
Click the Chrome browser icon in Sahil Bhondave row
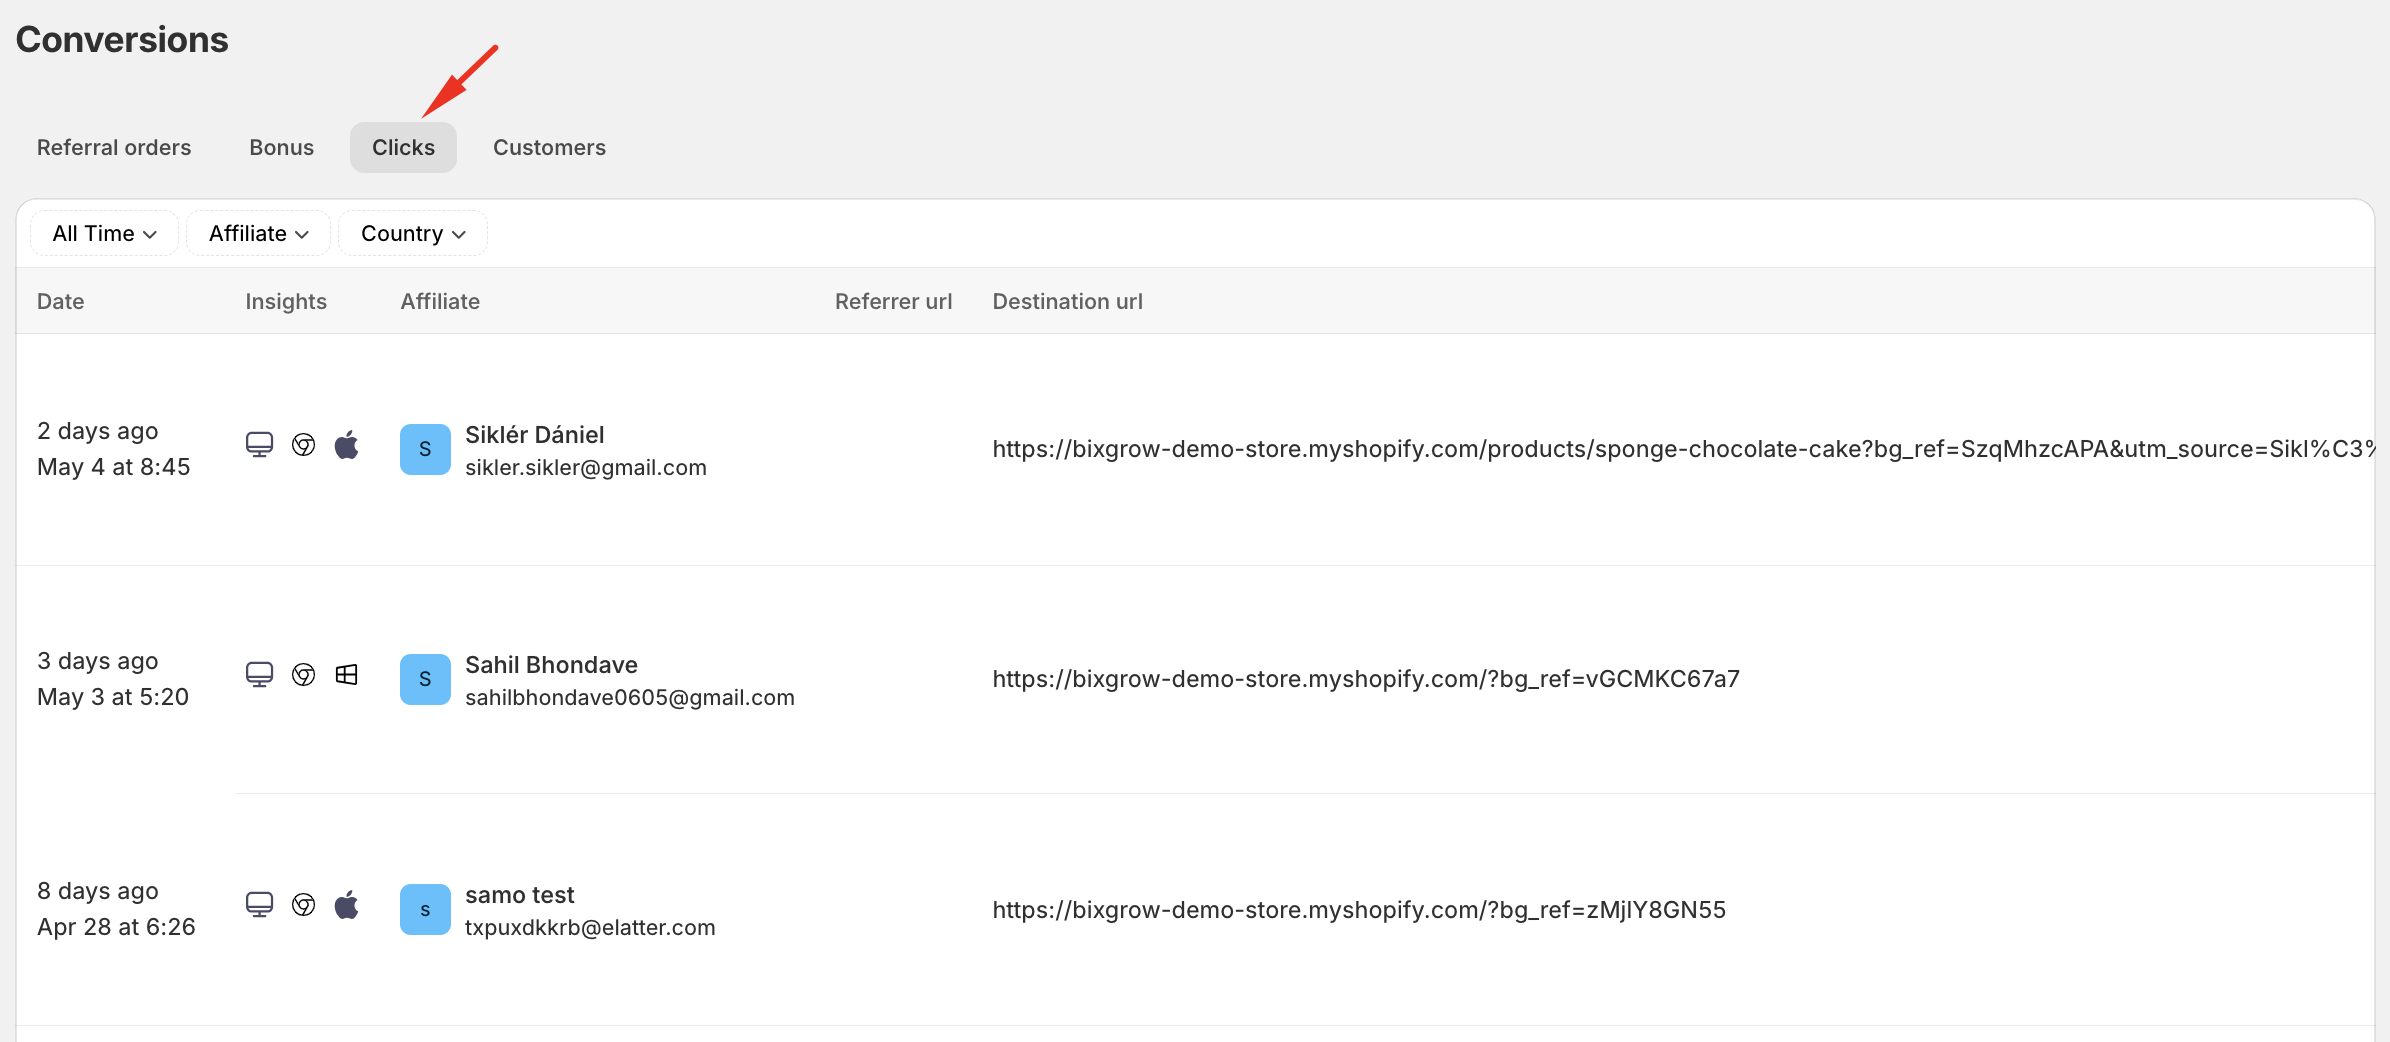coord(303,675)
